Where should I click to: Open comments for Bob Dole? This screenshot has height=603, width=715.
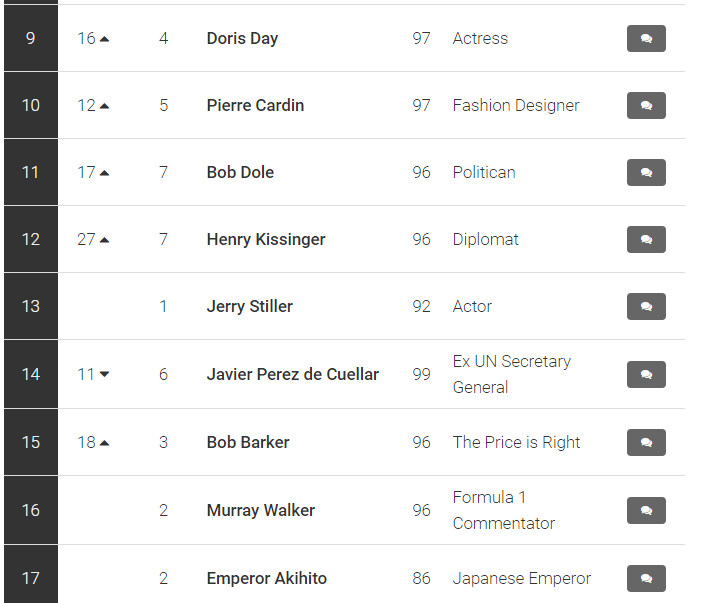(x=646, y=172)
